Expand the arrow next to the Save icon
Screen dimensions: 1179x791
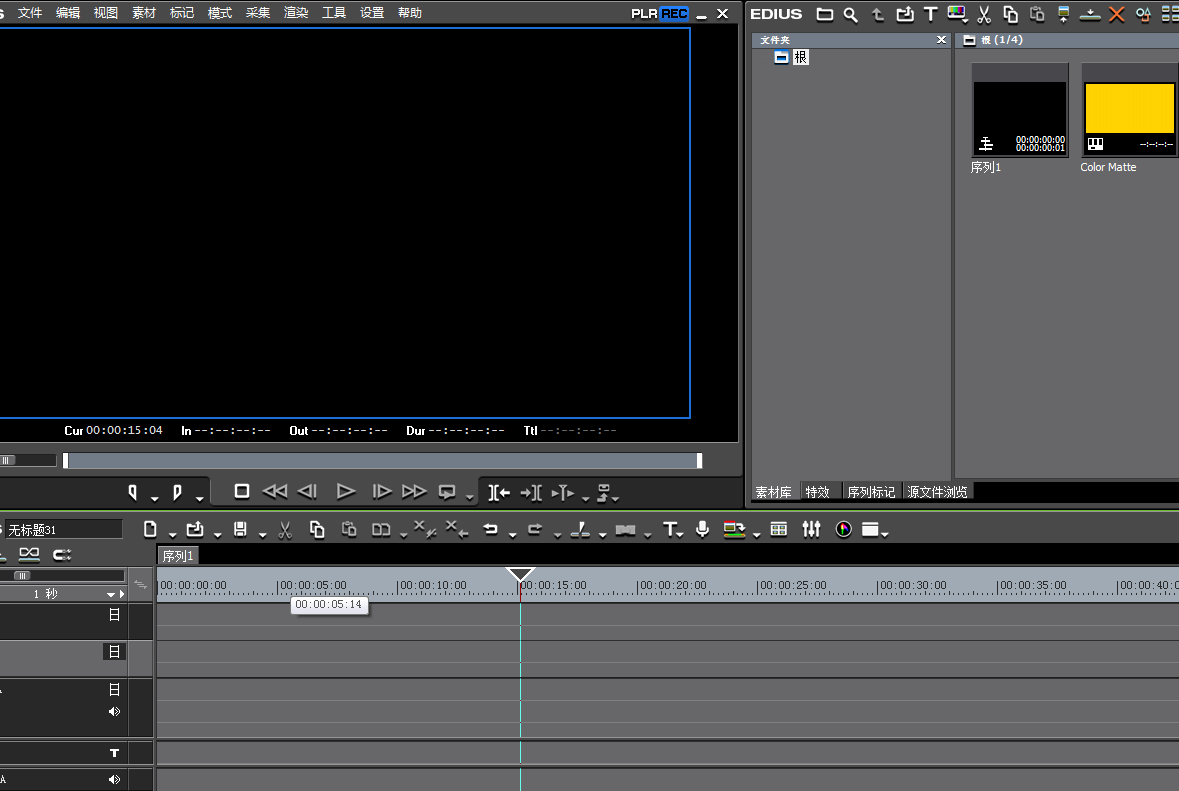[x=262, y=533]
